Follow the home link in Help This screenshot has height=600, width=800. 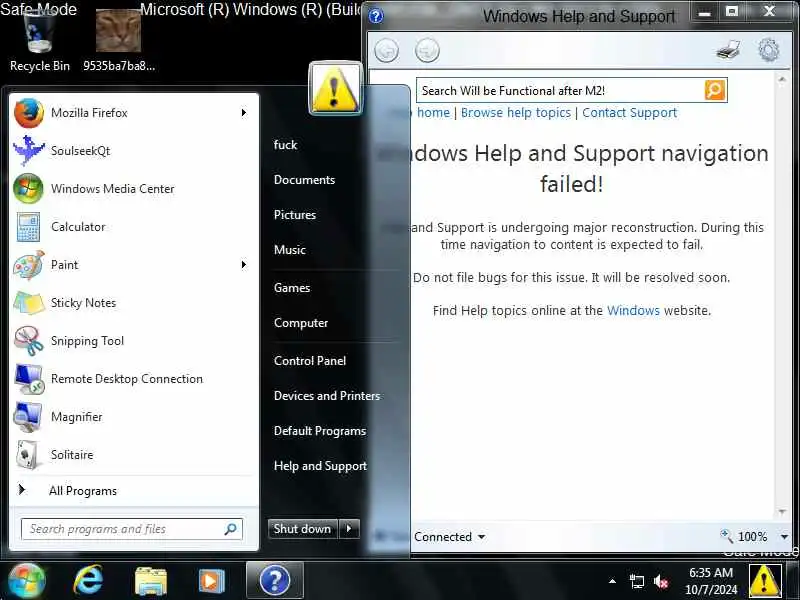[433, 113]
